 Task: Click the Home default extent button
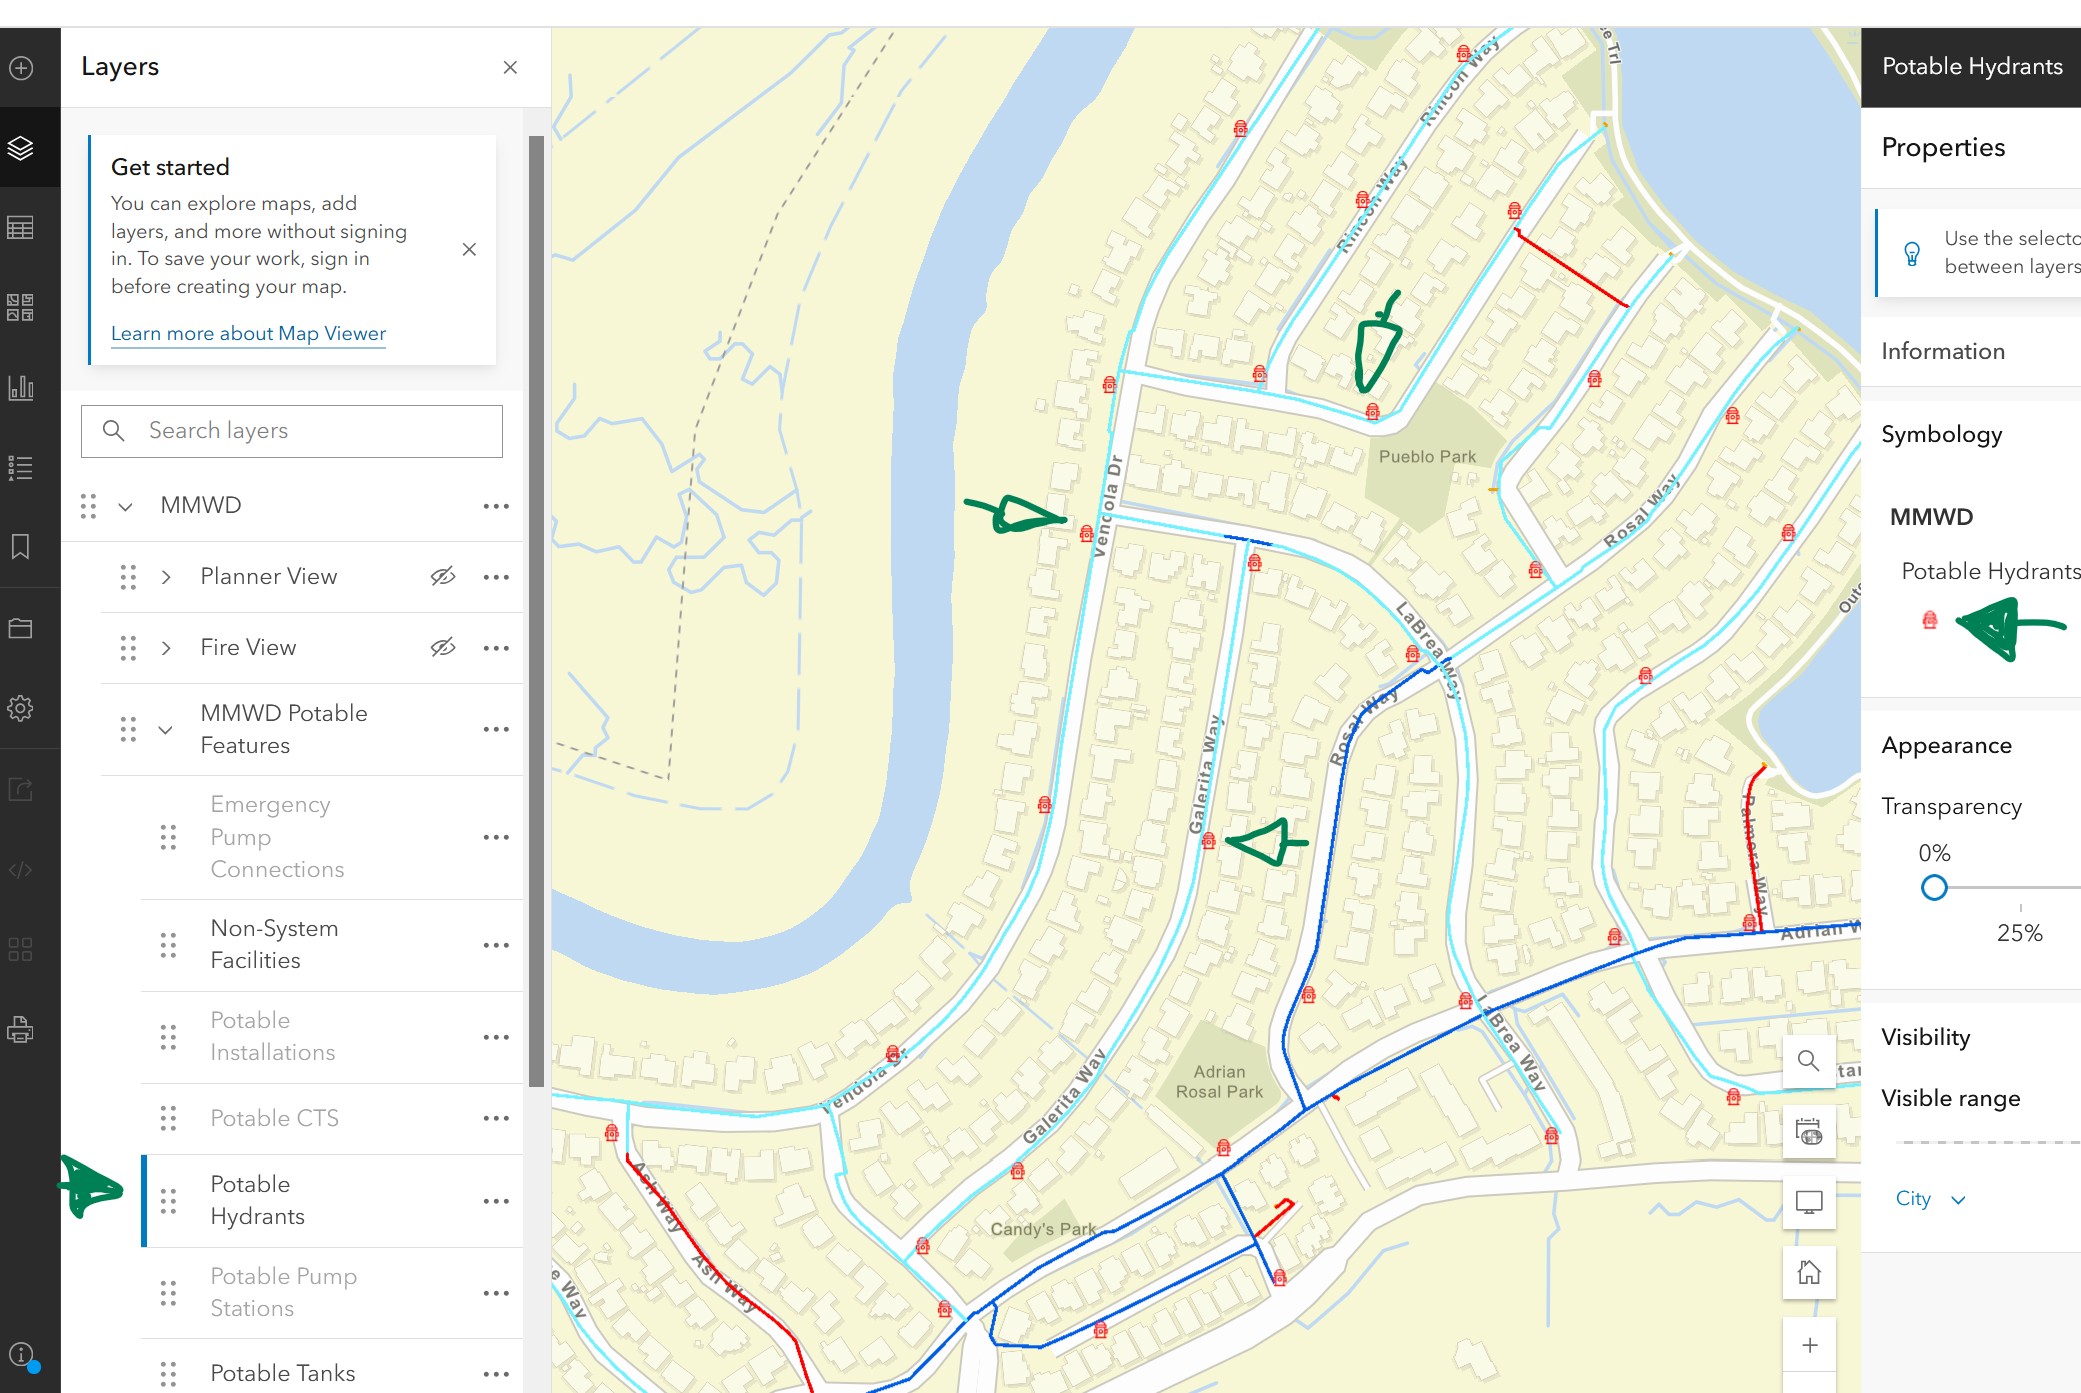pos(1808,1272)
